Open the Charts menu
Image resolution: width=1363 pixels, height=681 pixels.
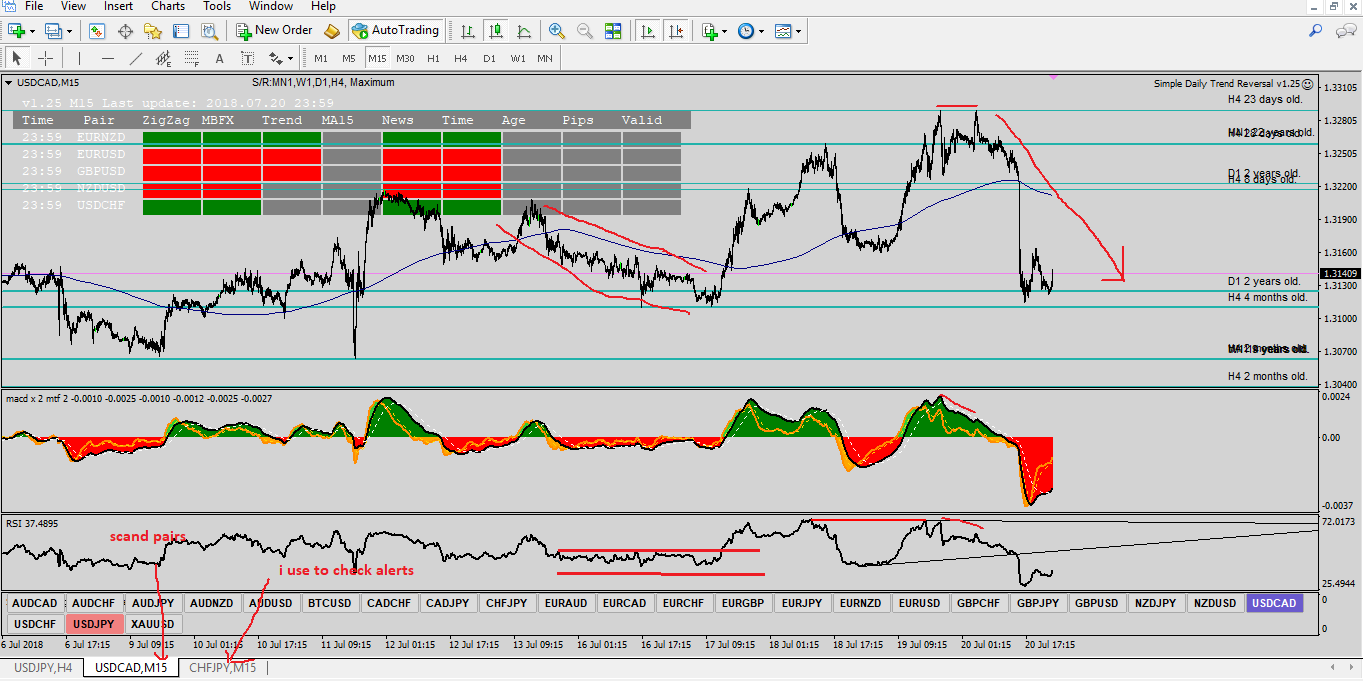click(x=168, y=6)
